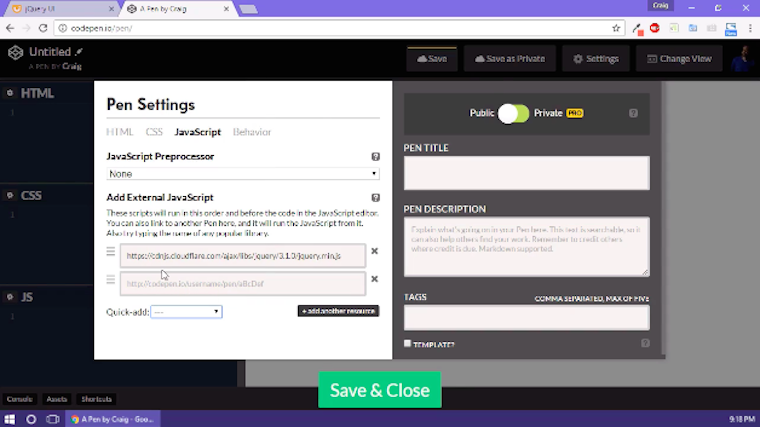Open Windows Start menu
This screenshot has height=427, width=760.
(x=10, y=419)
